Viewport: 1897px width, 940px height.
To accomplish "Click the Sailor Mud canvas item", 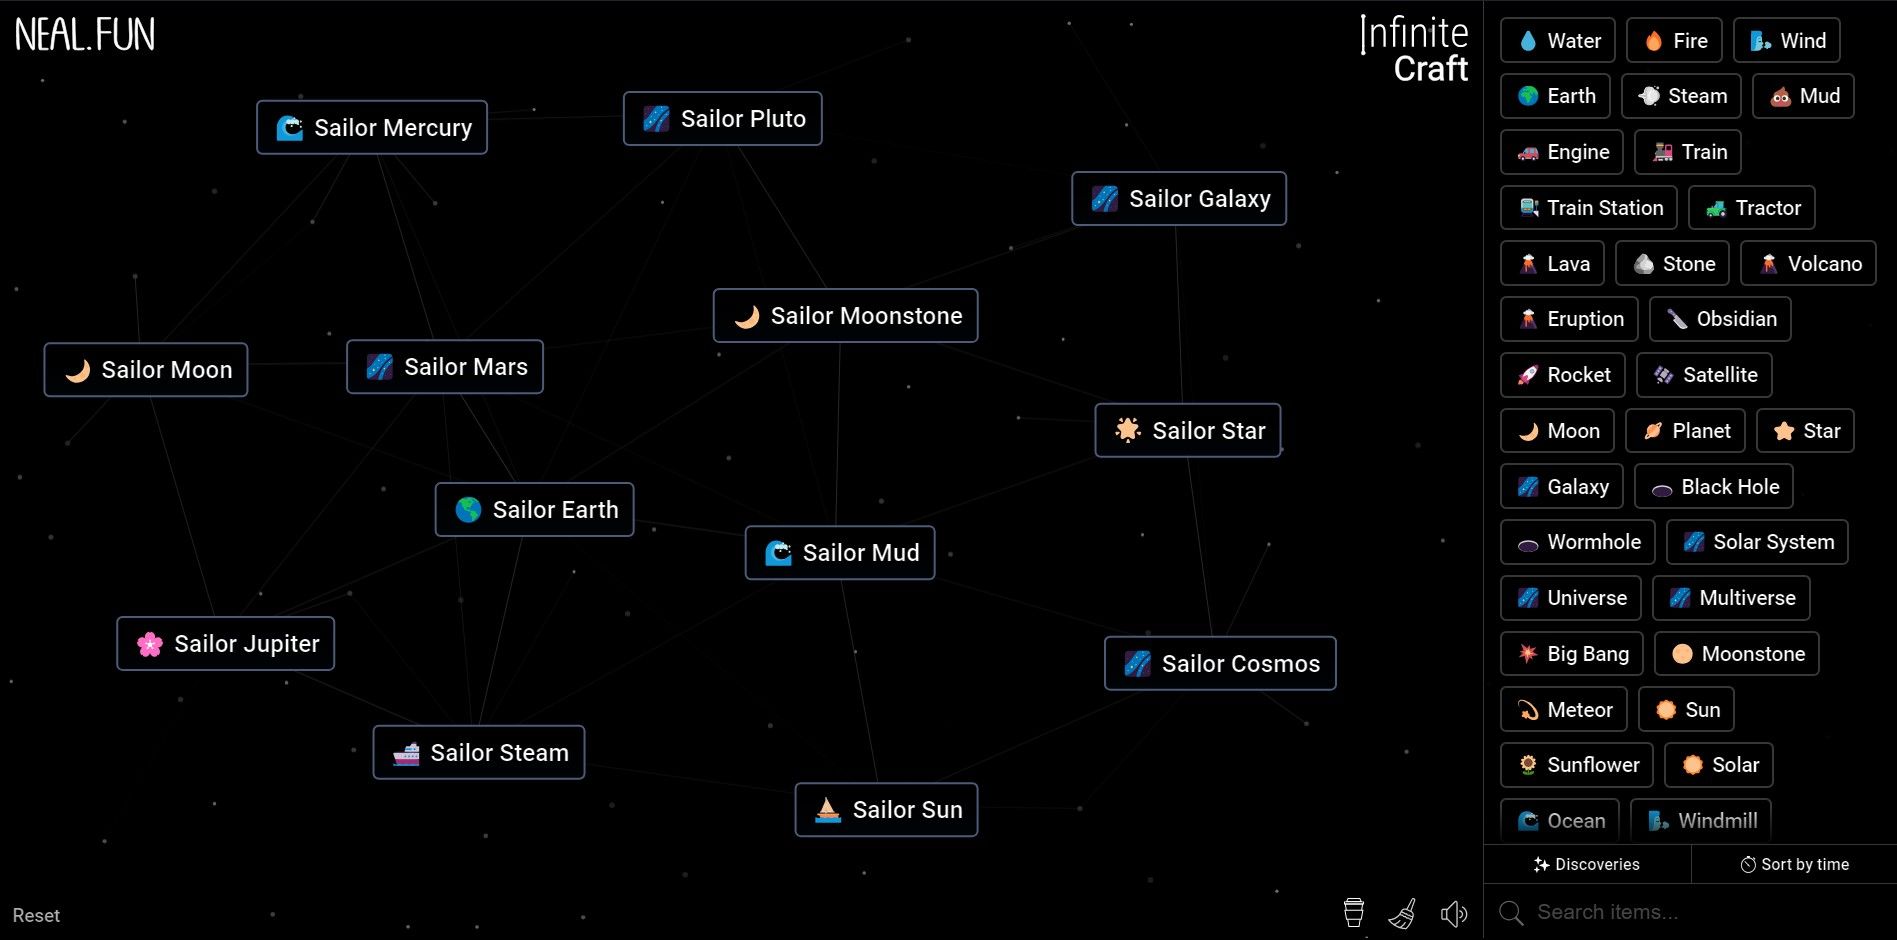I will pos(840,553).
